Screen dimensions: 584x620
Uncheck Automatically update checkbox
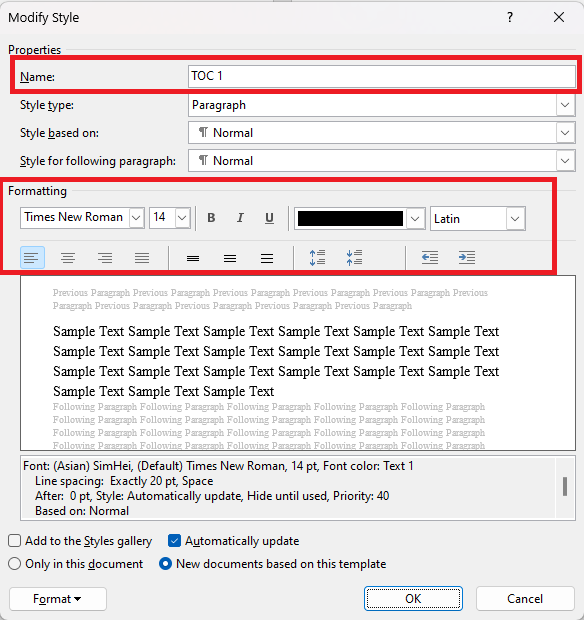click(174, 541)
